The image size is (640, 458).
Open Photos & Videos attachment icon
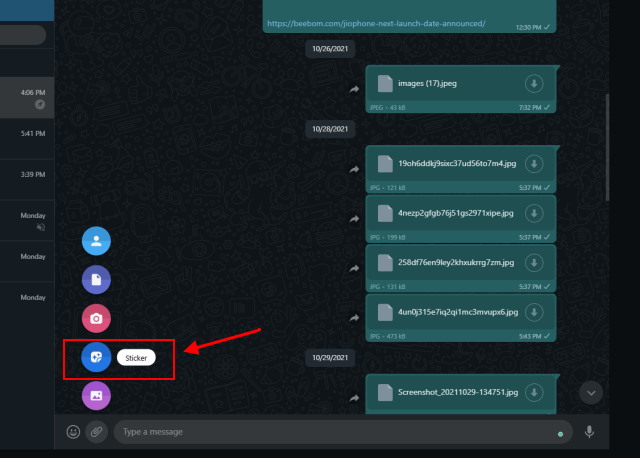tap(96, 395)
